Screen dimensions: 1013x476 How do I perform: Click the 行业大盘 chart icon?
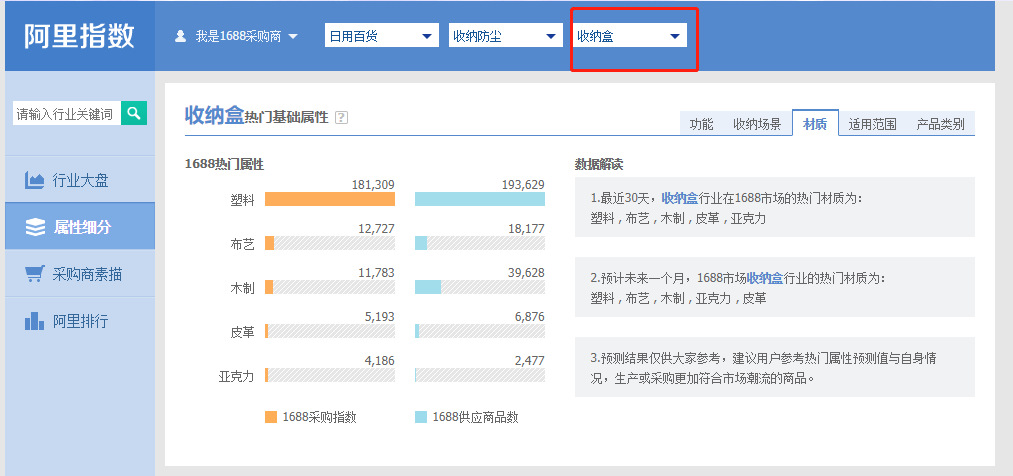click(x=34, y=180)
